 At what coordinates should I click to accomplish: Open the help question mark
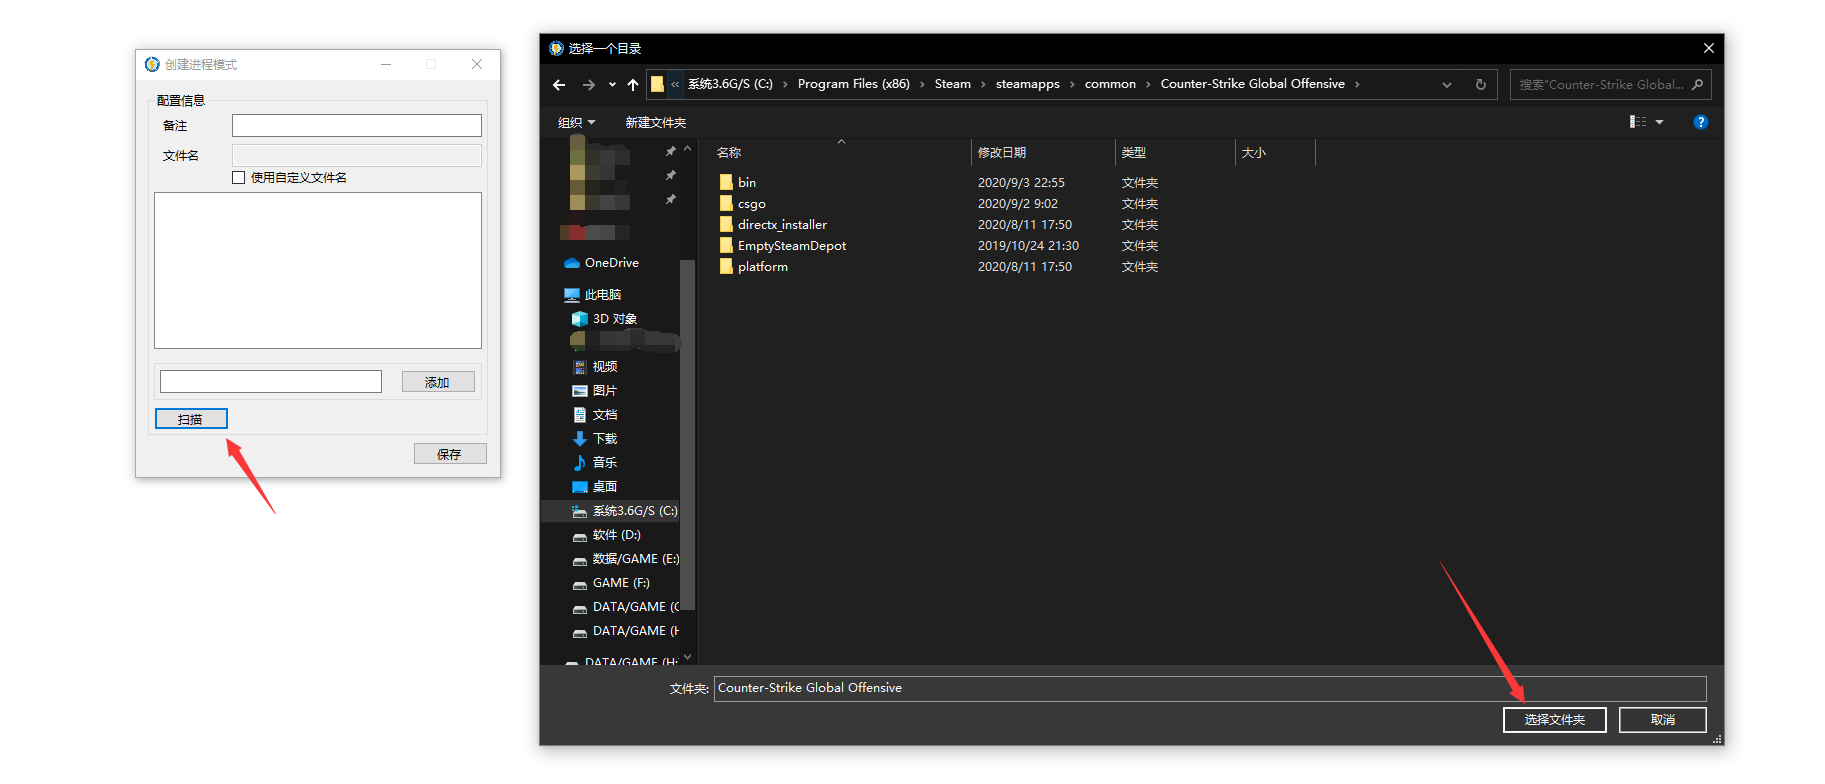[1701, 122]
